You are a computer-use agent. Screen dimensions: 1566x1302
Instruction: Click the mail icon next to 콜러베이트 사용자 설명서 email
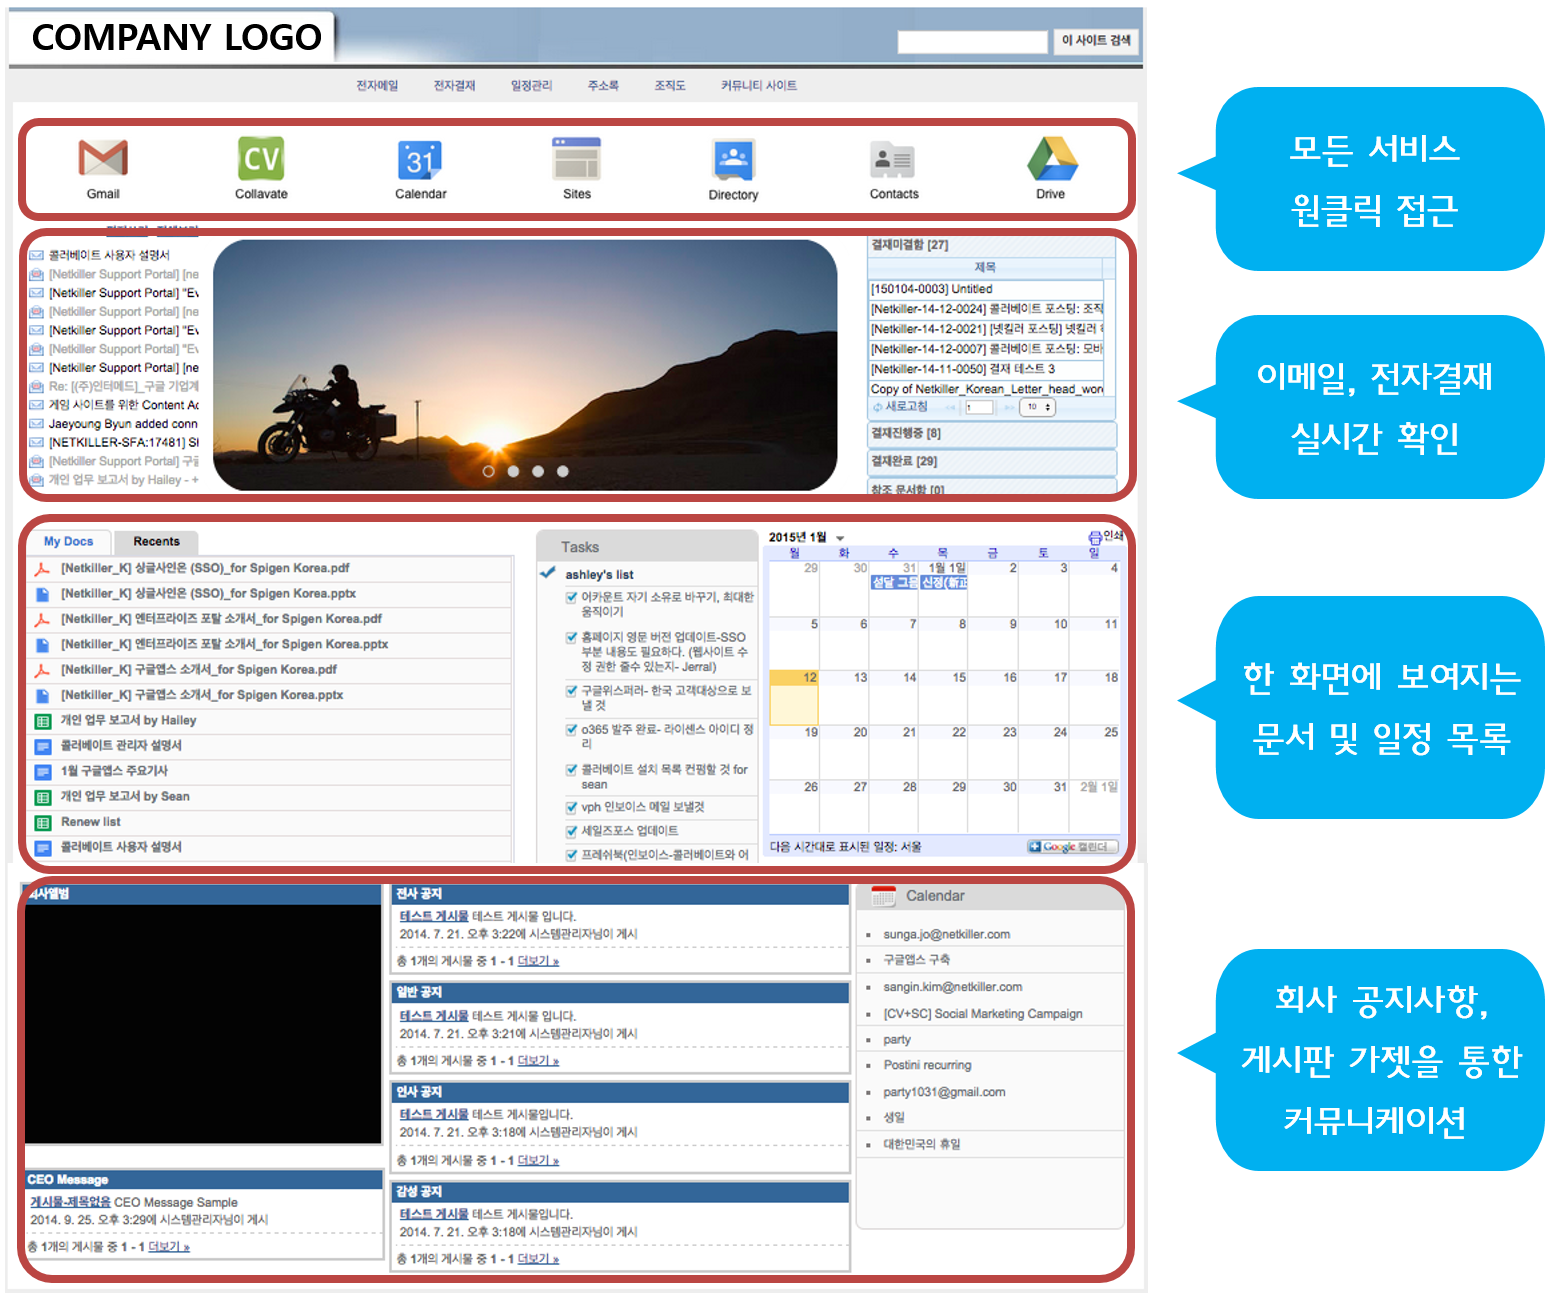[36, 255]
